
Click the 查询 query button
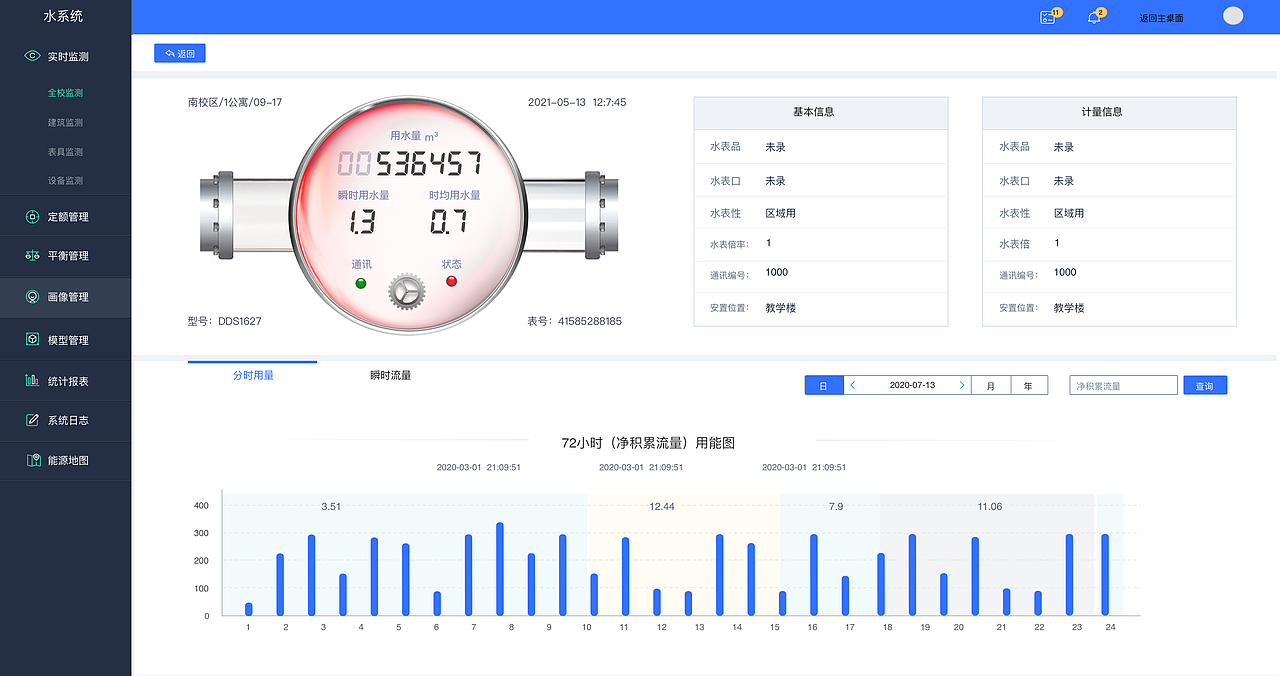1205,384
